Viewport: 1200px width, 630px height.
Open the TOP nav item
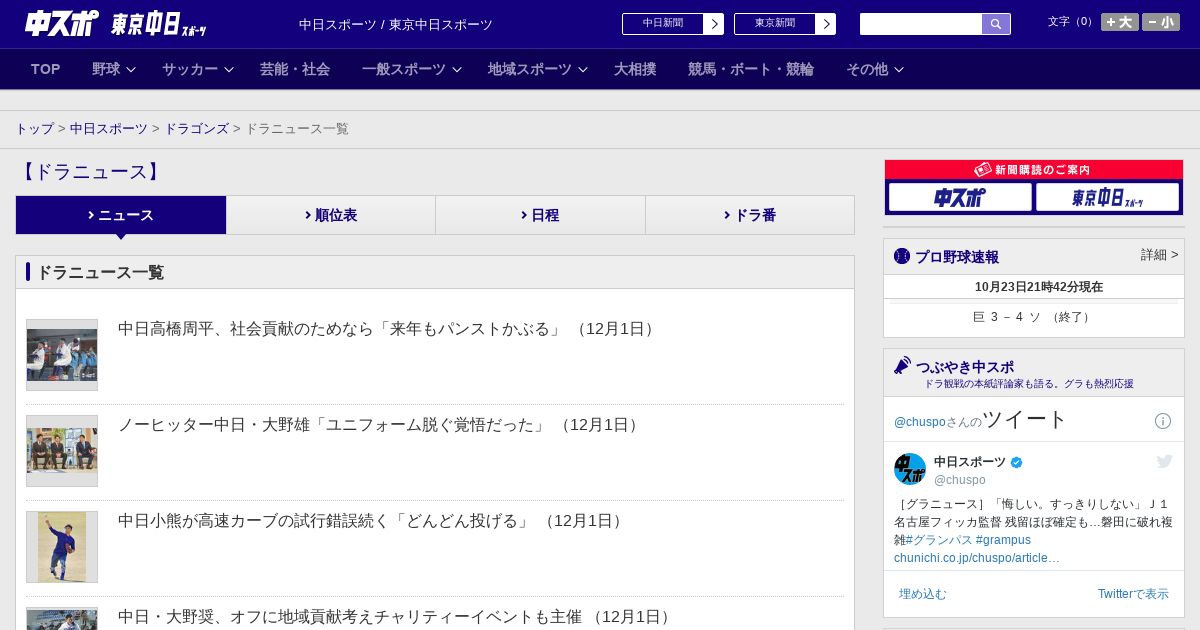46,69
